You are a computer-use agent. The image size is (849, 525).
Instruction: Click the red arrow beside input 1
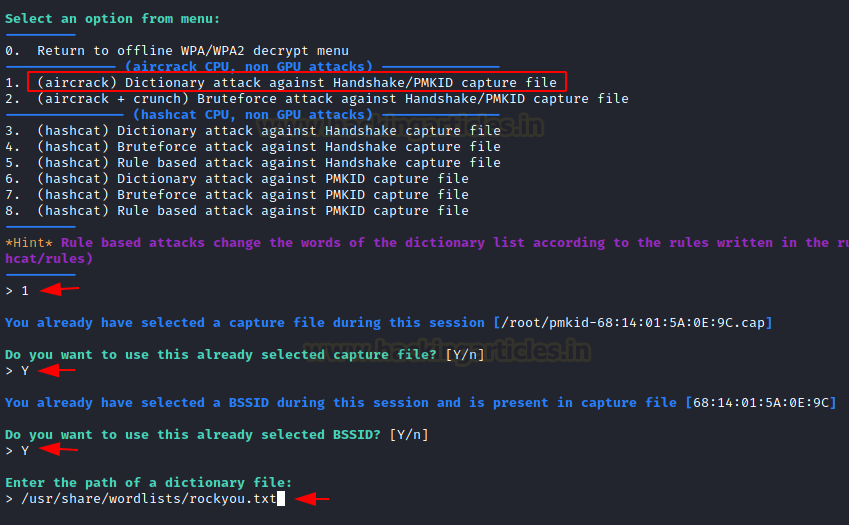[60, 290]
